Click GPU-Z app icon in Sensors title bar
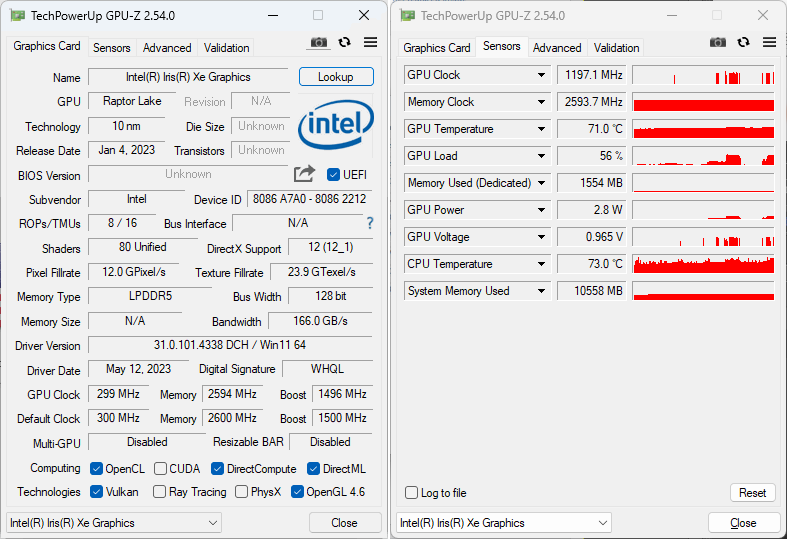This screenshot has width=787, height=539. [x=408, y=16]
